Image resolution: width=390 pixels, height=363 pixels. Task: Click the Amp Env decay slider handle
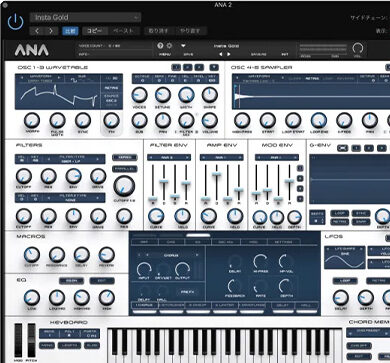[x=216, y=174]
